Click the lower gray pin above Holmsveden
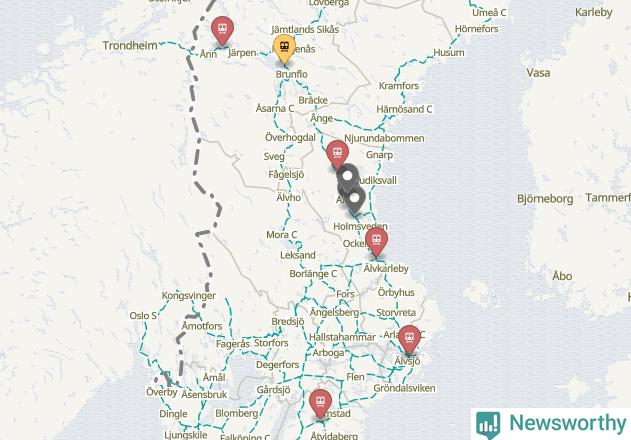 (x=355, y=199)
